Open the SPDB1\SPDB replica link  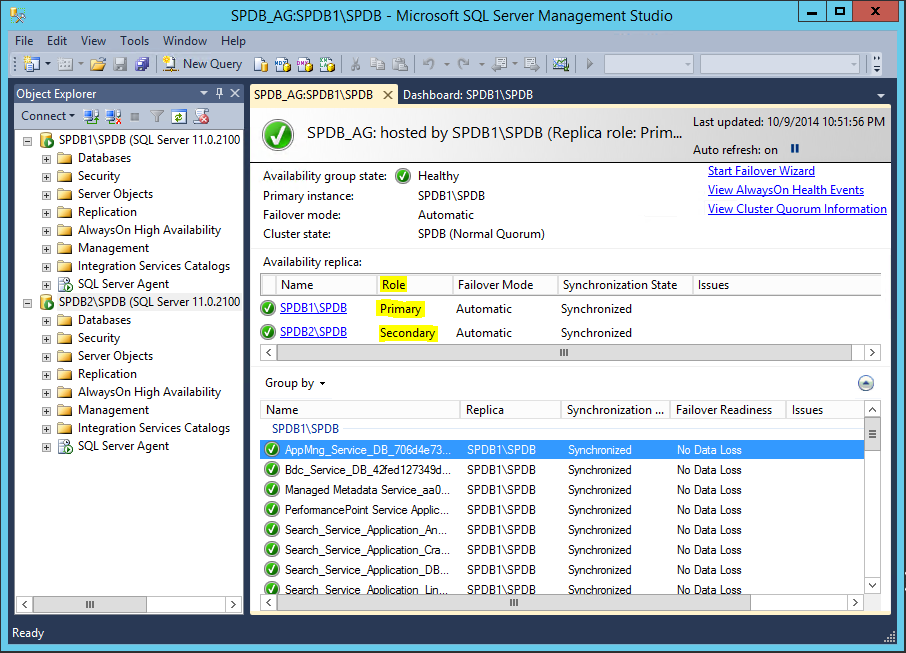click(x=313, y=309)
